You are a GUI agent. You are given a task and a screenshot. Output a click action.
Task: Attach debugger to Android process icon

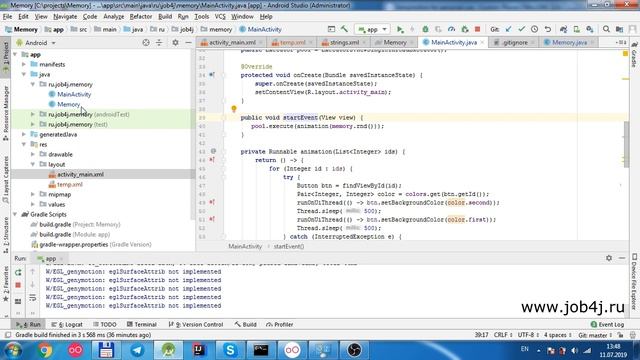pyautogui.click(x=464, y=29)
